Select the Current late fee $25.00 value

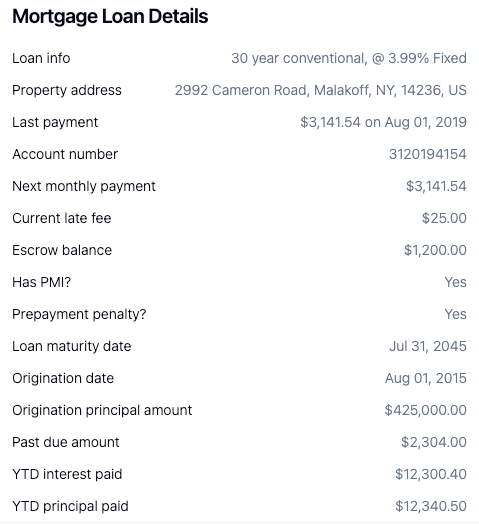pyautogui.click(x=444, y=219)
